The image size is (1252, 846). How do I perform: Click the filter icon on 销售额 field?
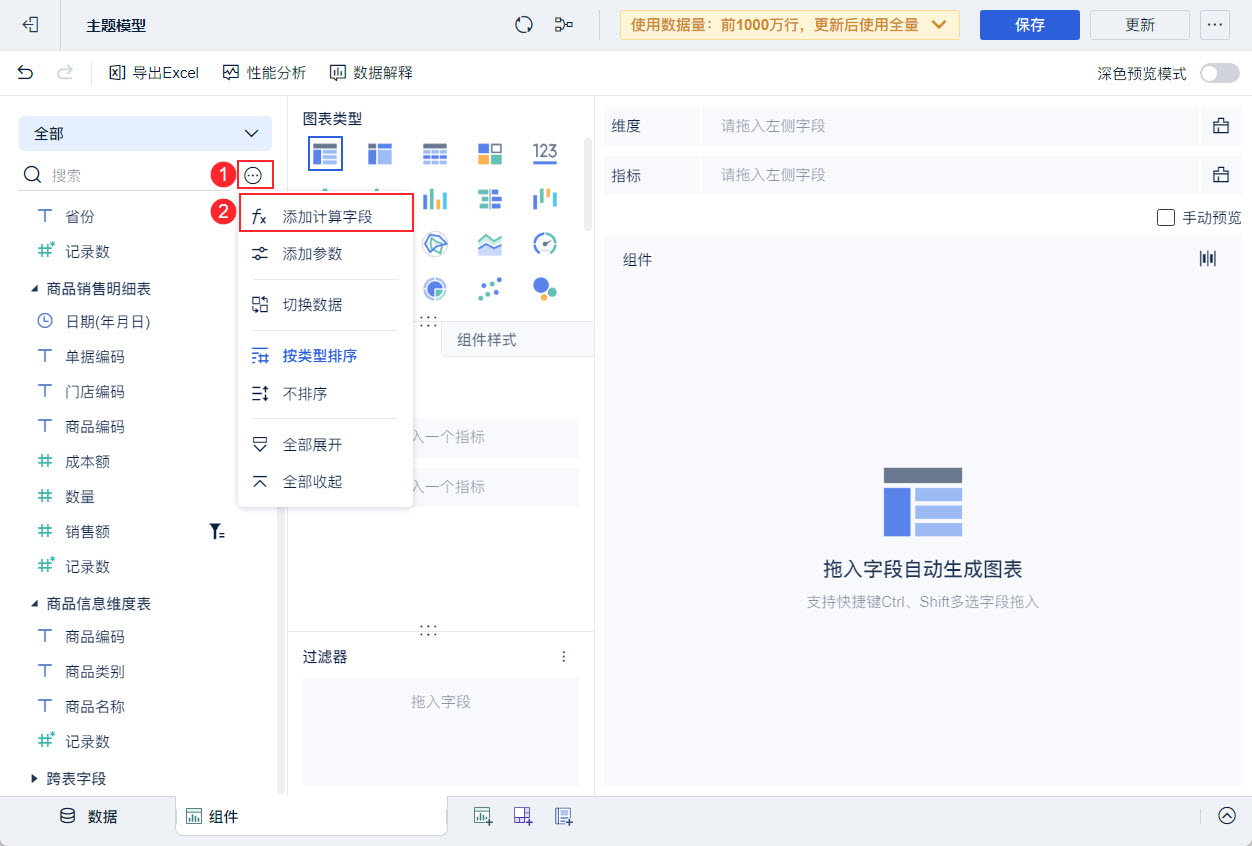(217, 532)
